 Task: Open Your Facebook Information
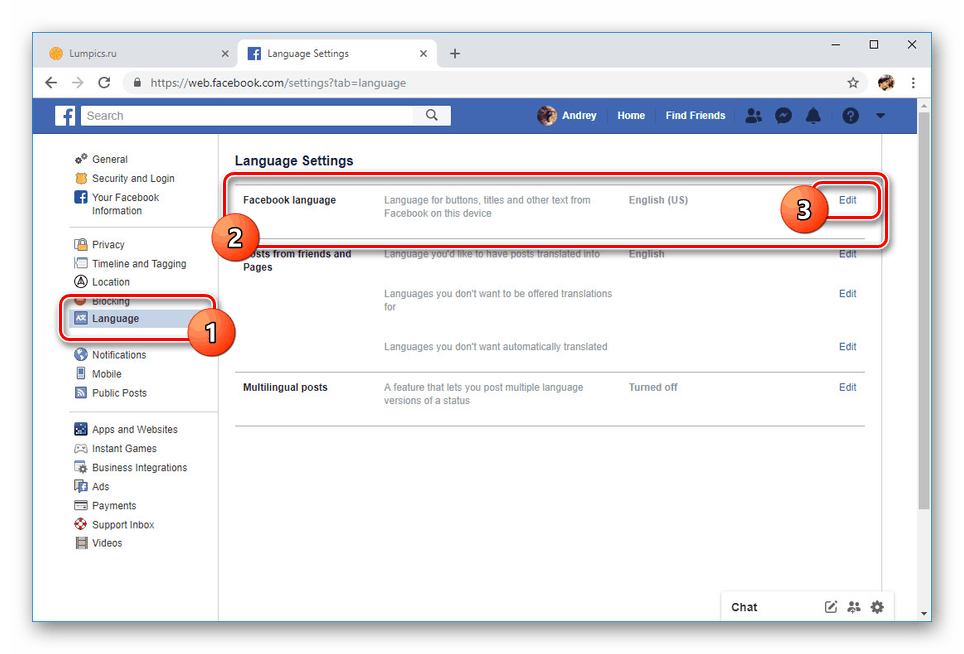(125, 204)
